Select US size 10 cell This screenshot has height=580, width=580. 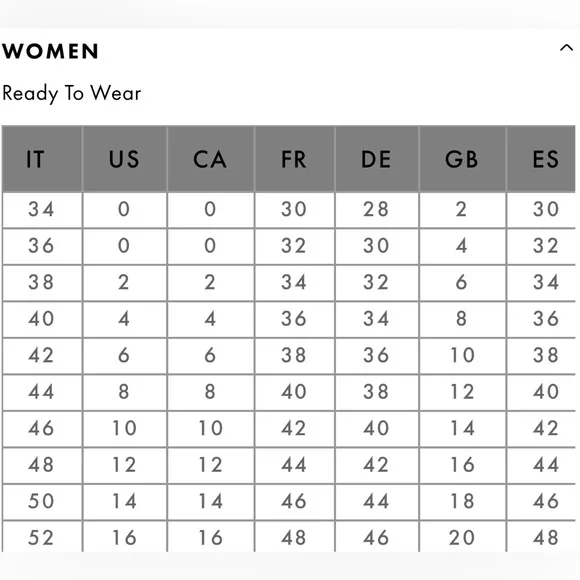(125, 428)
